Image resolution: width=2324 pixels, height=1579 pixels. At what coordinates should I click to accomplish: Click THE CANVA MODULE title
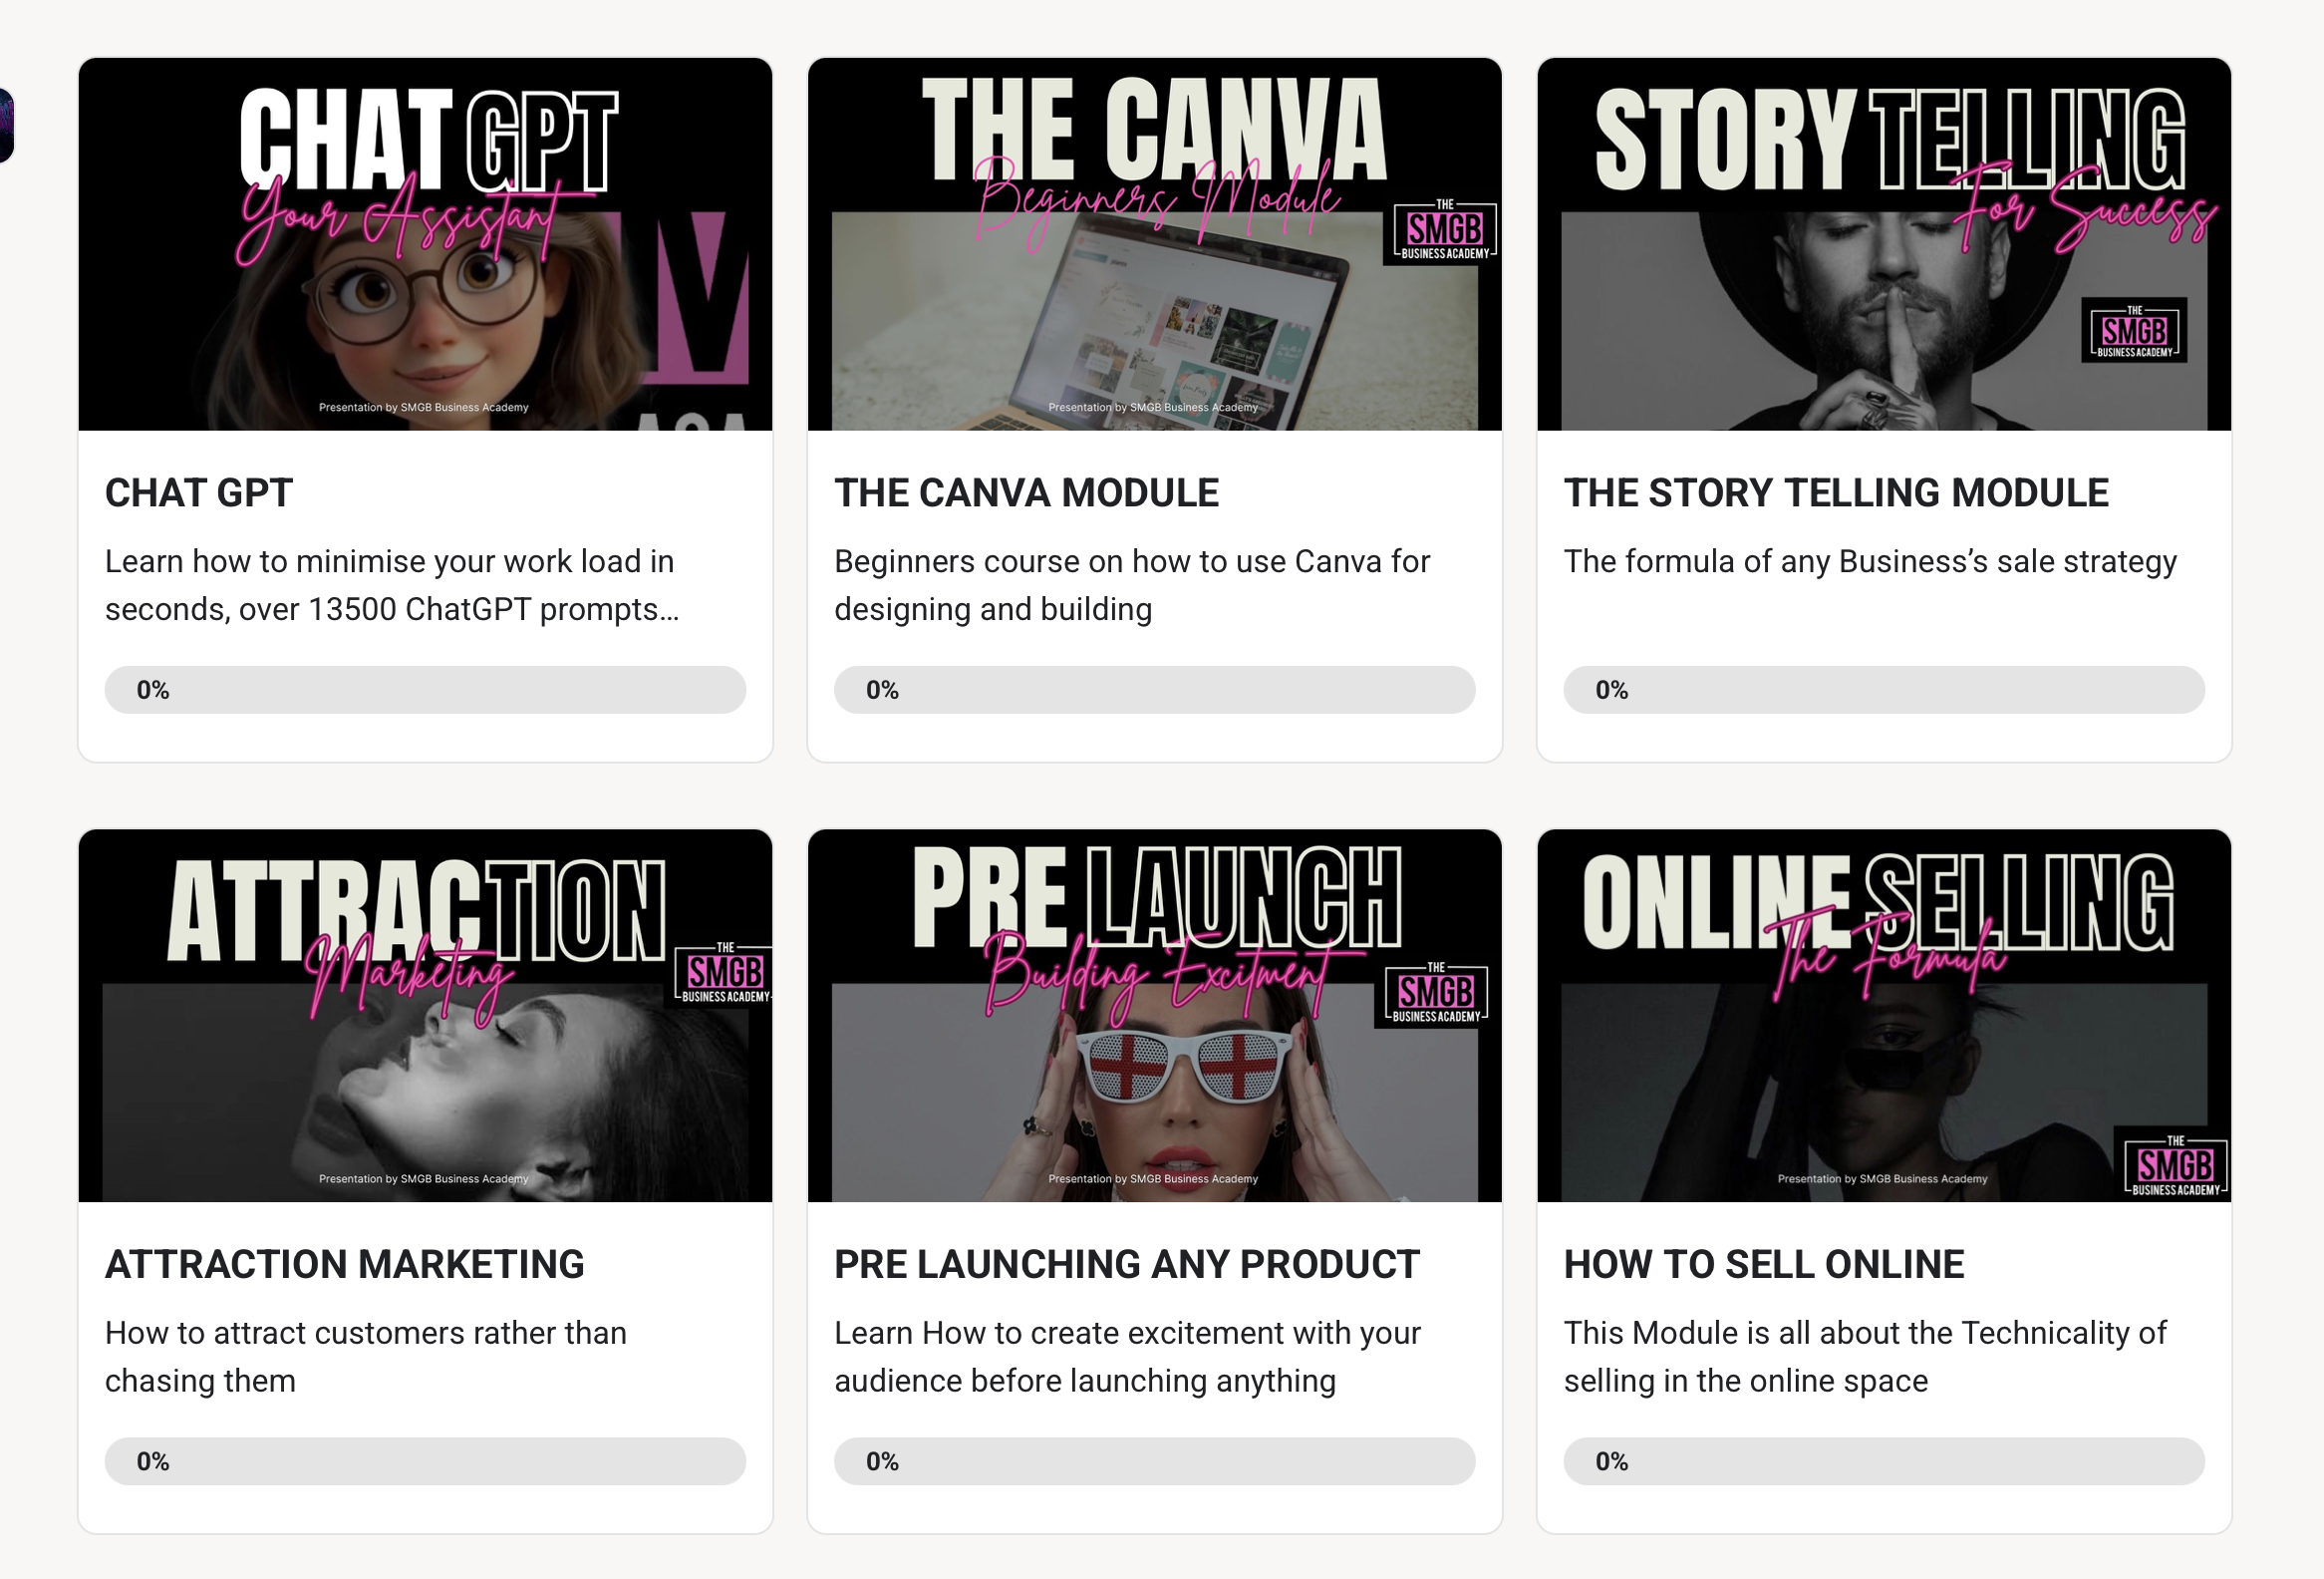[x=1026, y=493]
